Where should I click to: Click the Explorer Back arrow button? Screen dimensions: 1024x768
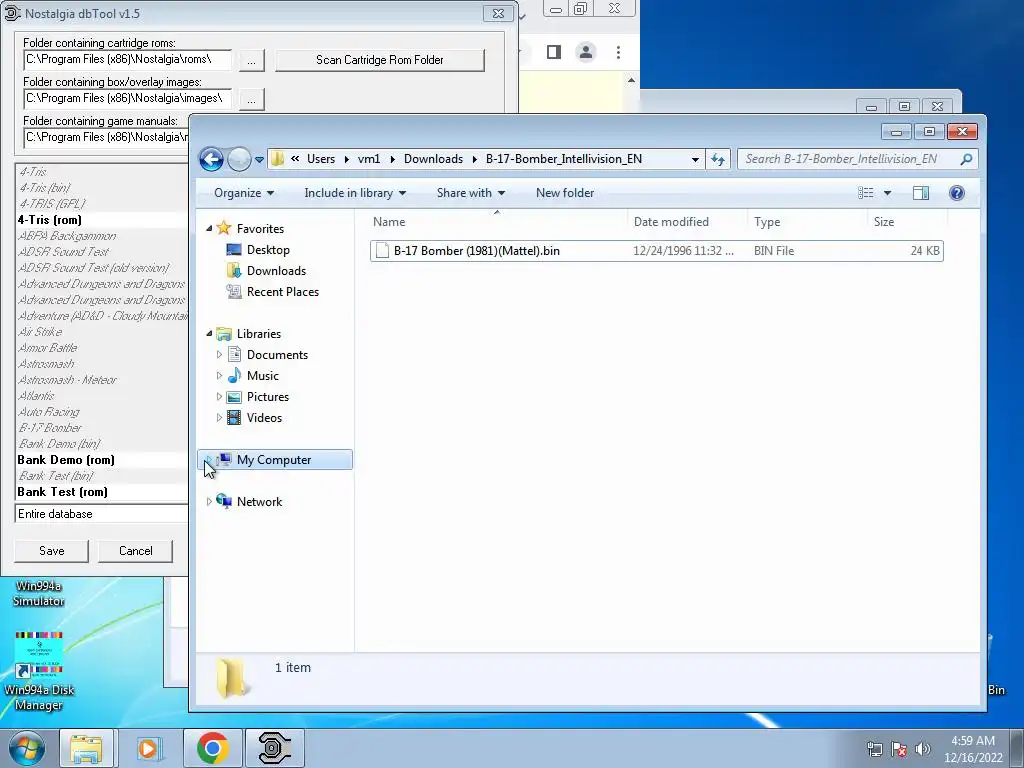[211, 159]
